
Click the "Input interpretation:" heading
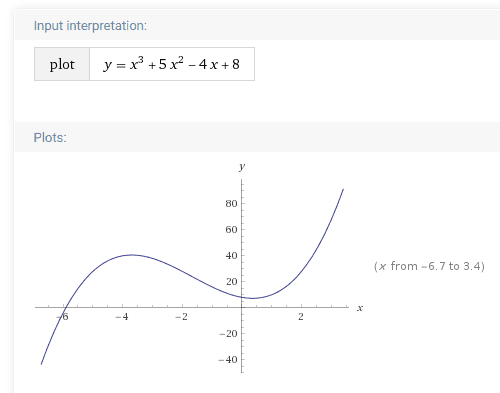90,26
